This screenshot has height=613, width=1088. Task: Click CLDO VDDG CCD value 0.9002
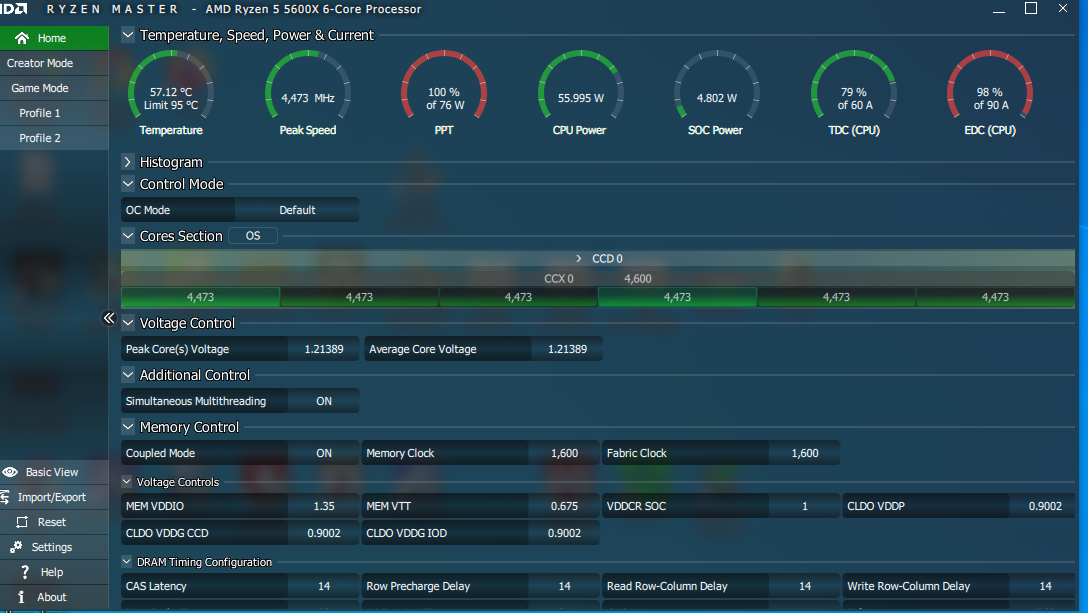[323, 533]
